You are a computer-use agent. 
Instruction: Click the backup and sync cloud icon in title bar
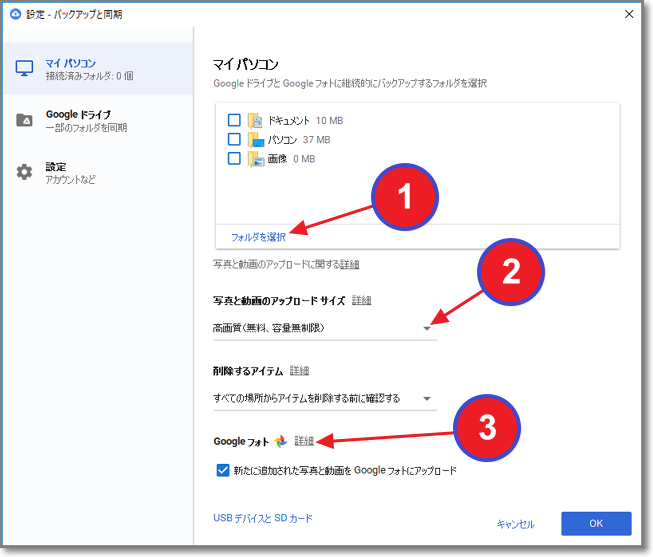point(16,15)
